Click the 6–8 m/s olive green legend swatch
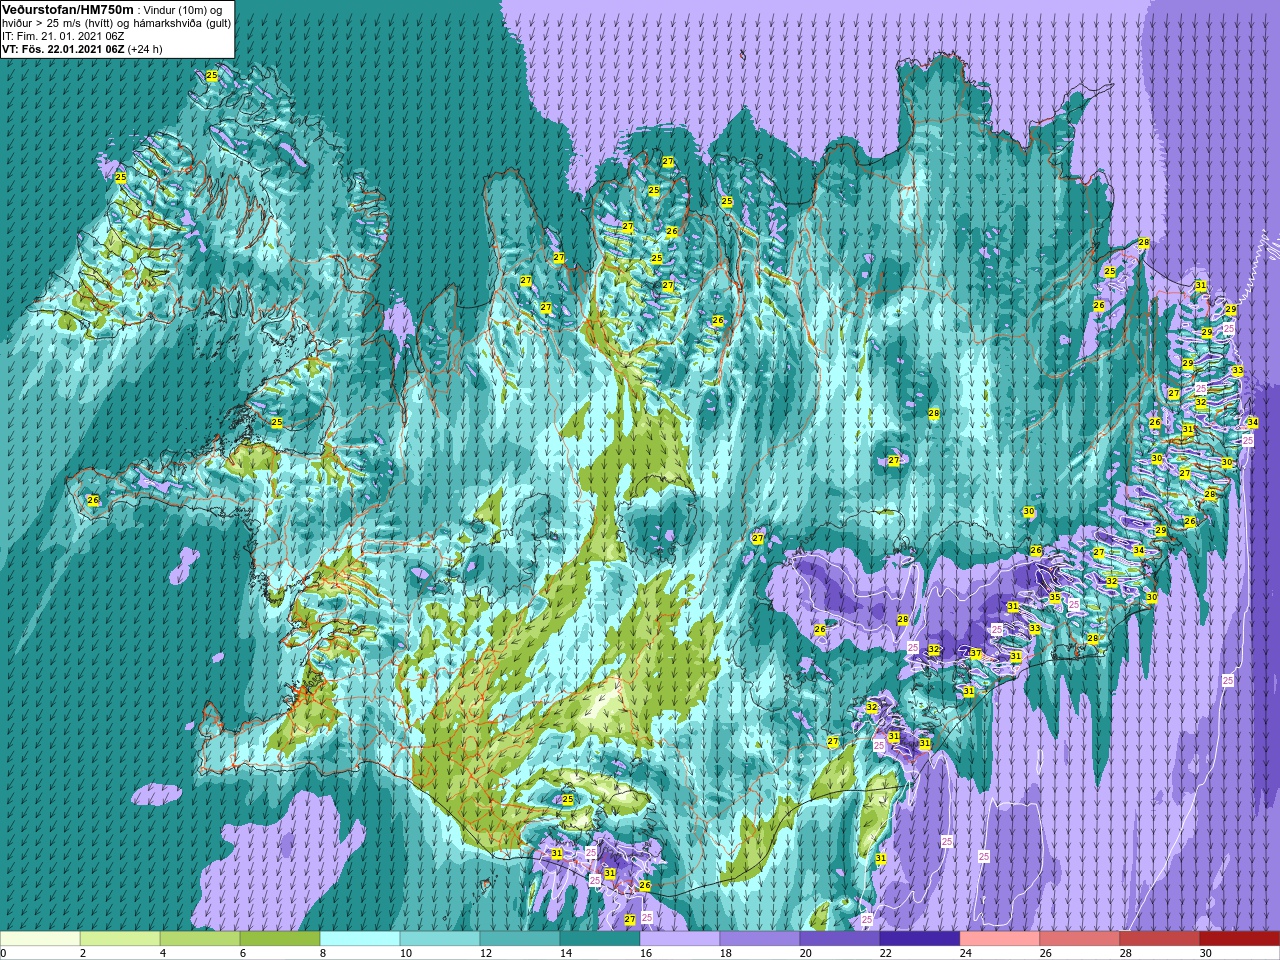 pyautogui.click(x=280, y=939)
